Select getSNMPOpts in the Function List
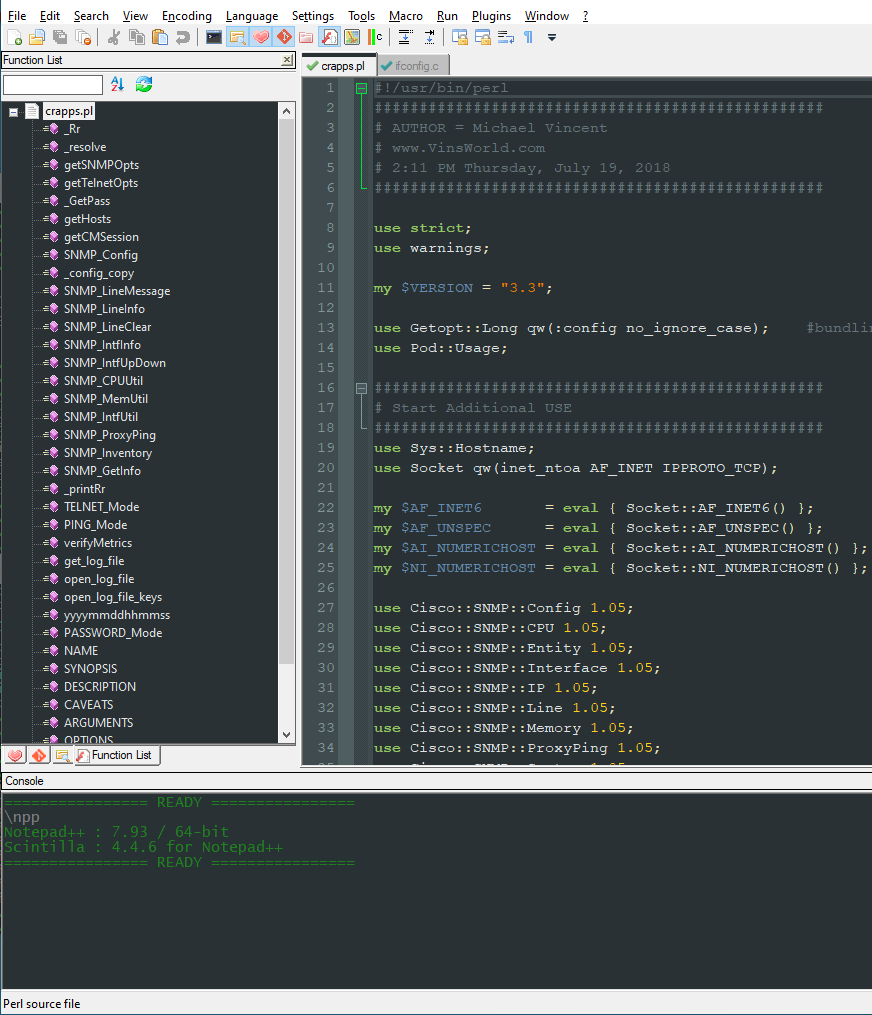Image resolution: width=872 pixels, height=1015 pixels. tap(101, 165)
